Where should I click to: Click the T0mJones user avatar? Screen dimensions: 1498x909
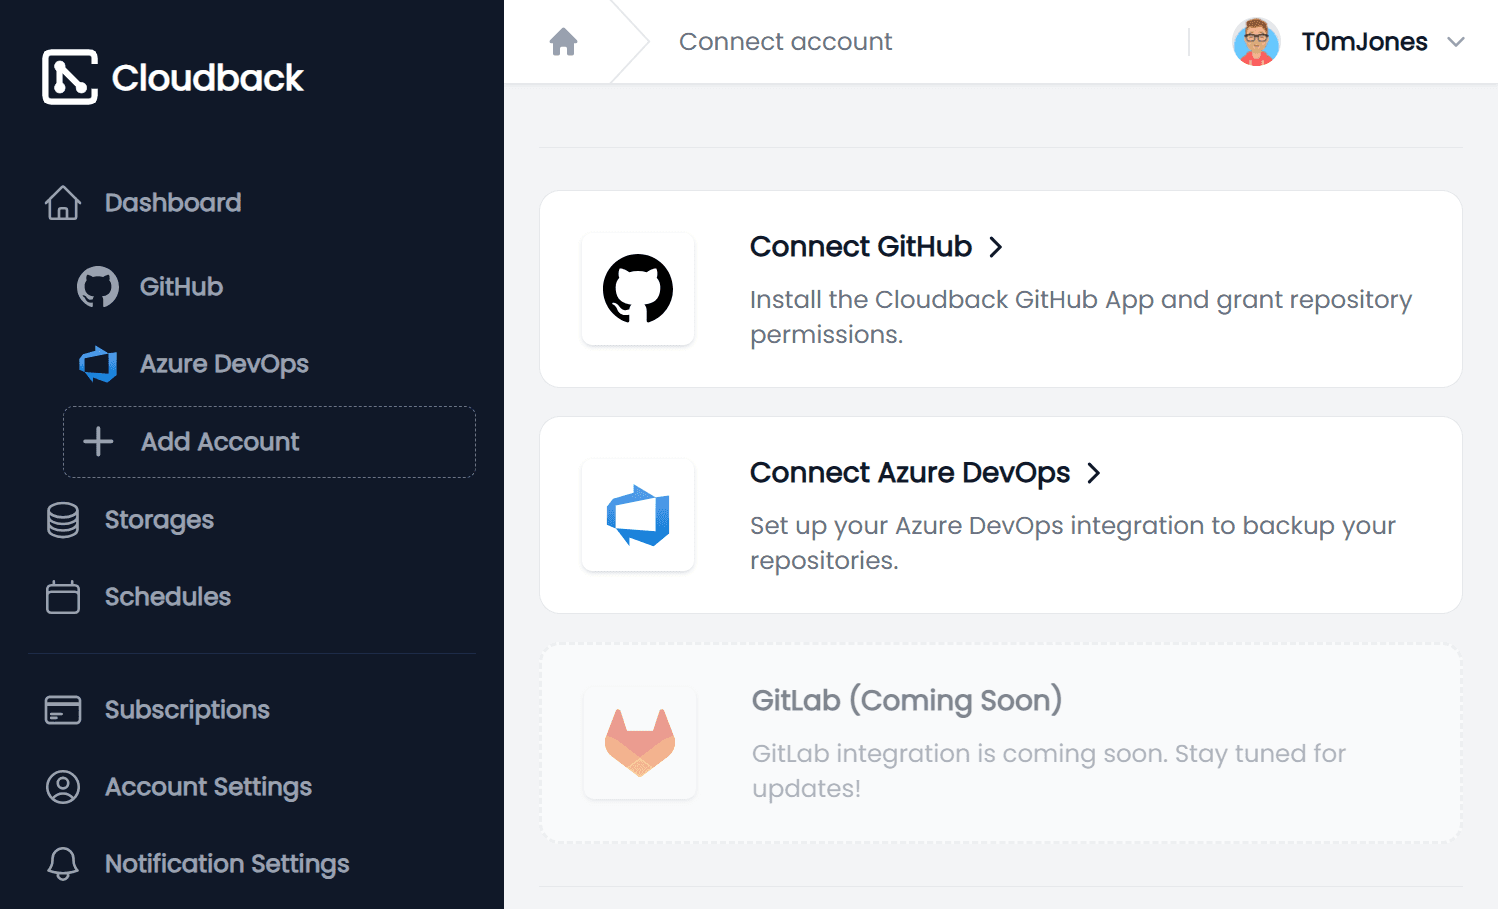point(1256,42)
